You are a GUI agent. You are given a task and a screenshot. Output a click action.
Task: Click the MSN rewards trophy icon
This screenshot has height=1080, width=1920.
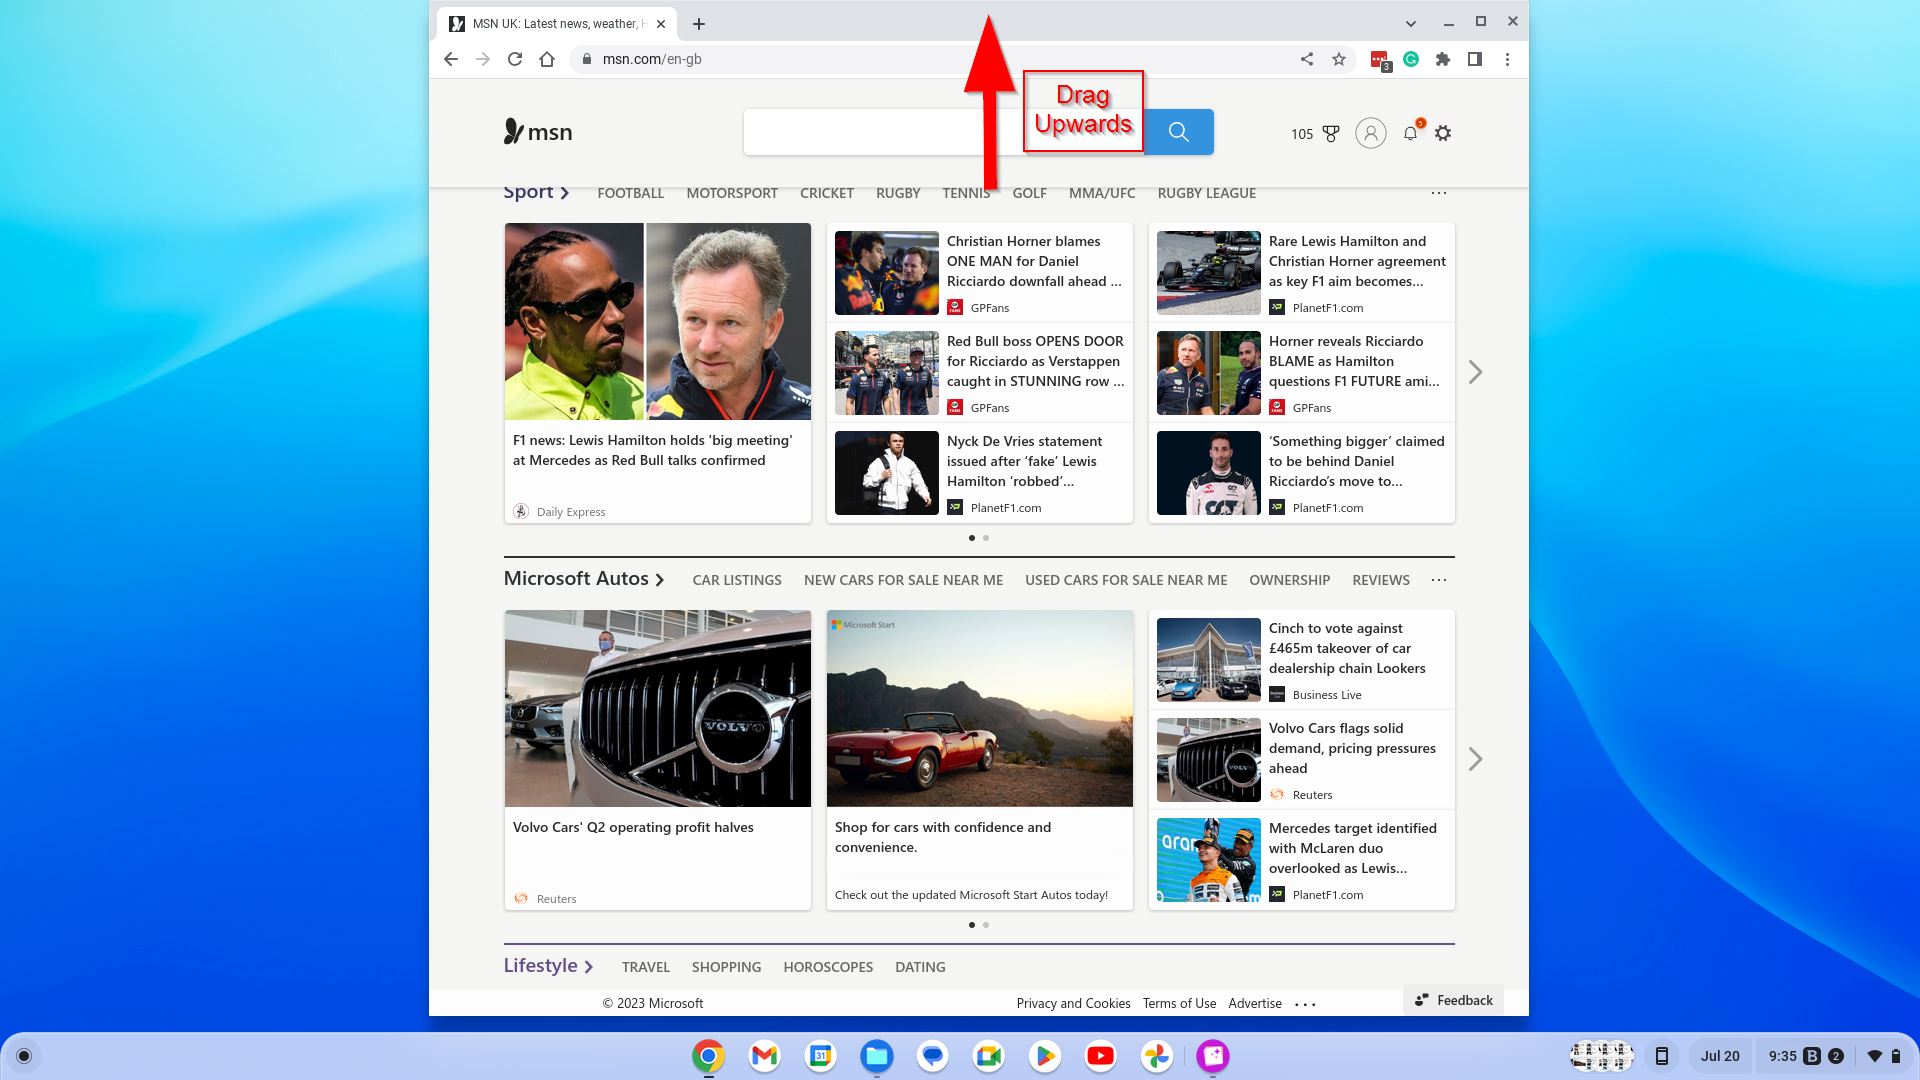pos(1332,132)
